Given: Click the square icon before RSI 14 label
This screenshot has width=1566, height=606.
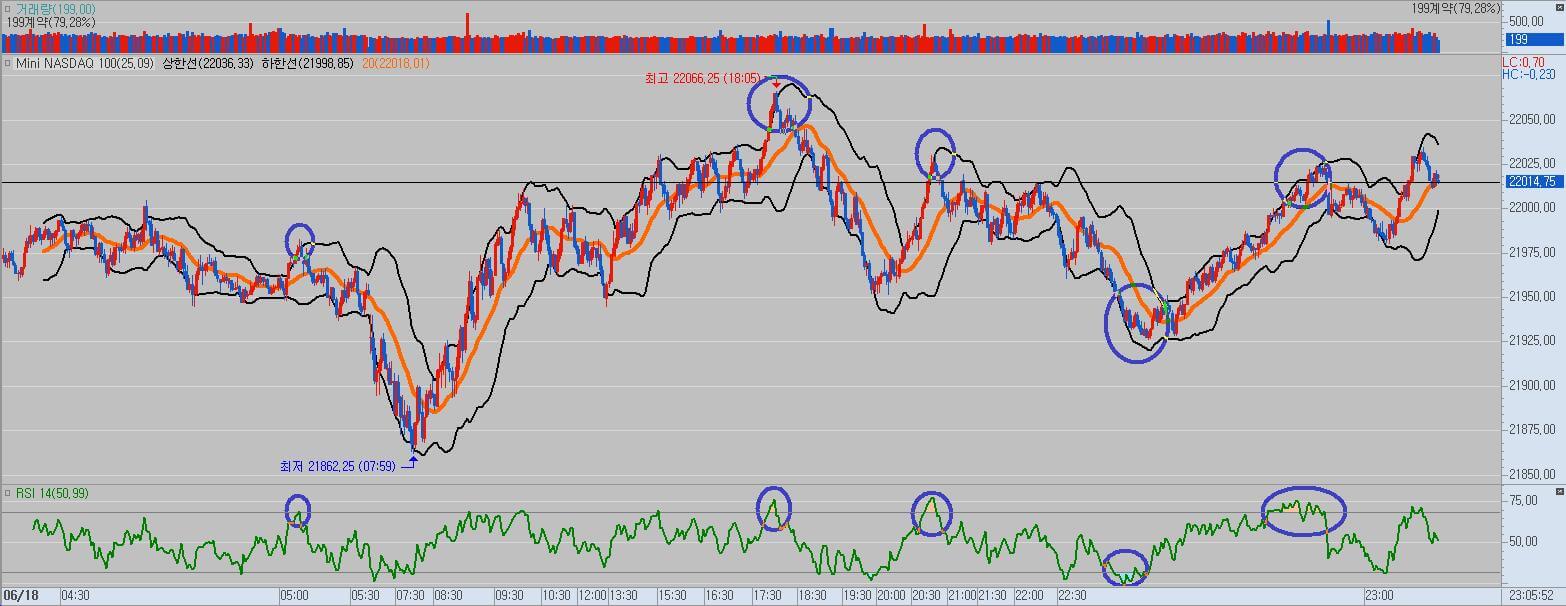Looking at the screenshot, I should point(8,493).
